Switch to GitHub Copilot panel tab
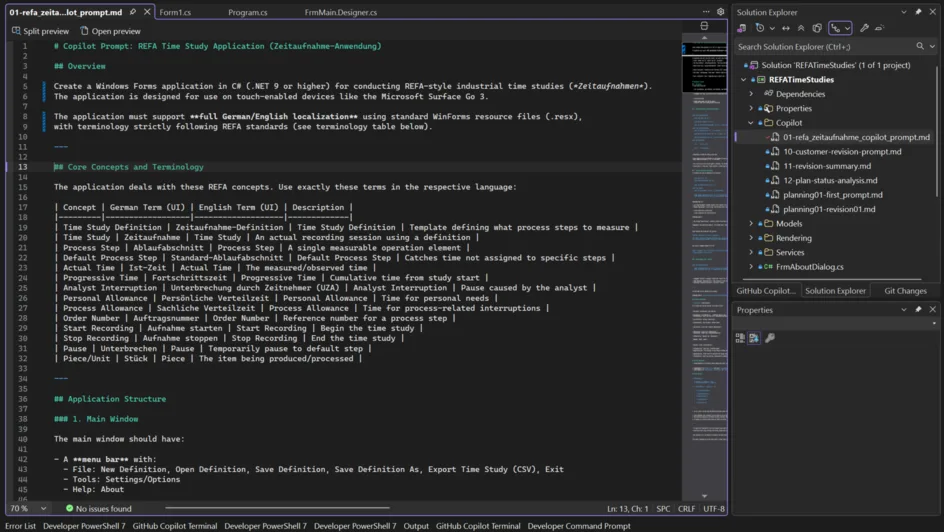Screen dimensions: 944x532 tap(766, 291)
